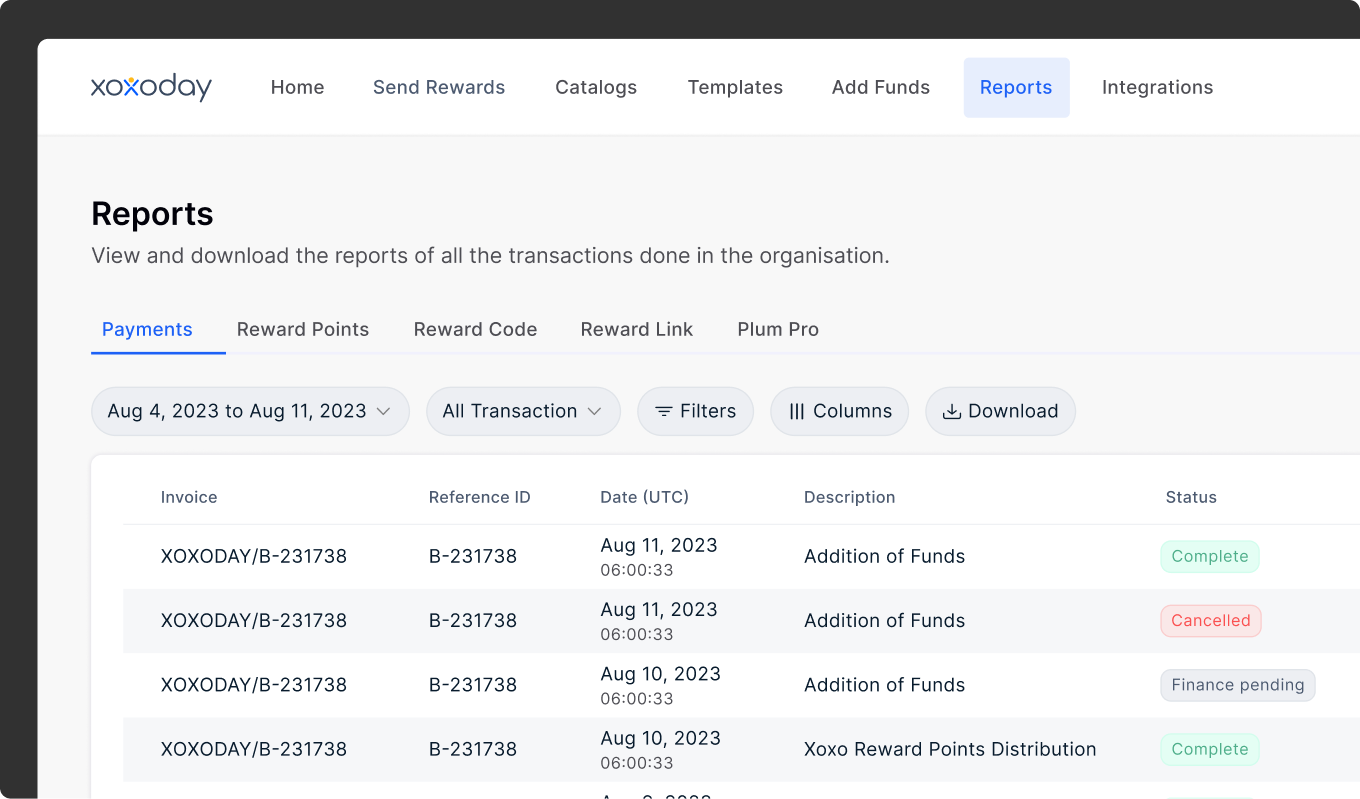The width and height of the screenshot is (1360, 799).
Task: Click Addition of Funds in Cancelled row
Action: point(884,621)
